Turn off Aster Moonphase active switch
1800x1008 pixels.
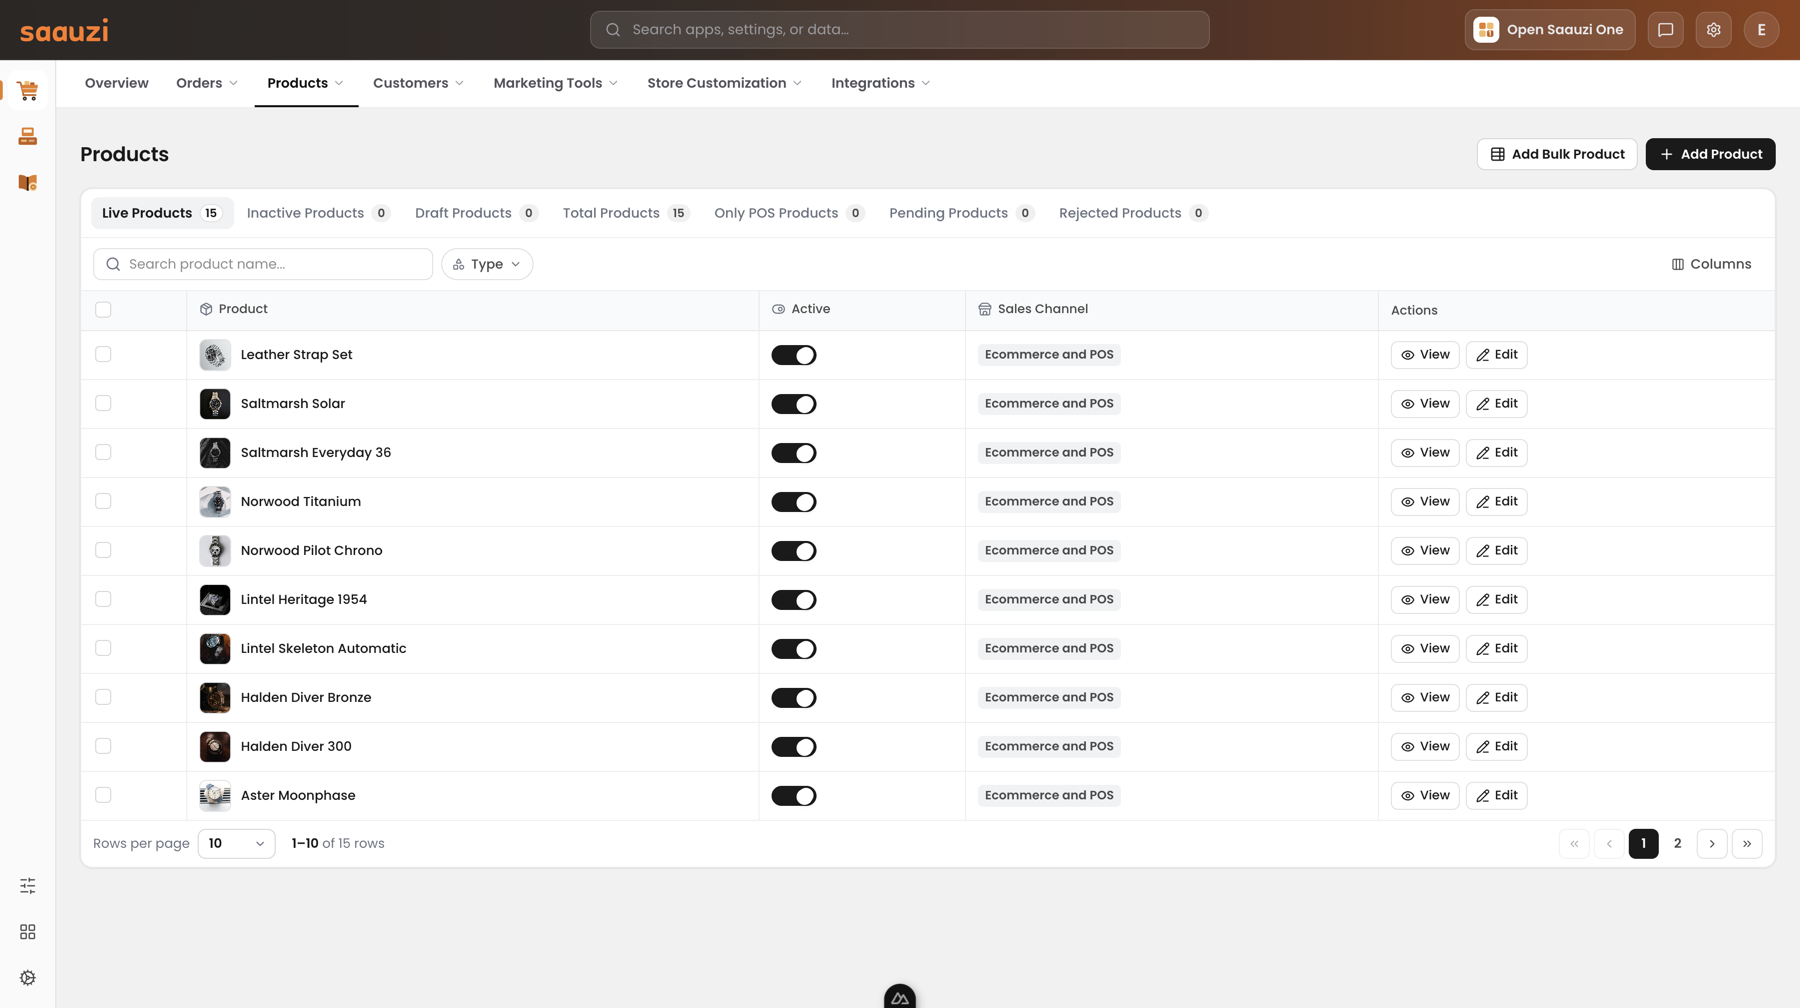click(794, 796)
